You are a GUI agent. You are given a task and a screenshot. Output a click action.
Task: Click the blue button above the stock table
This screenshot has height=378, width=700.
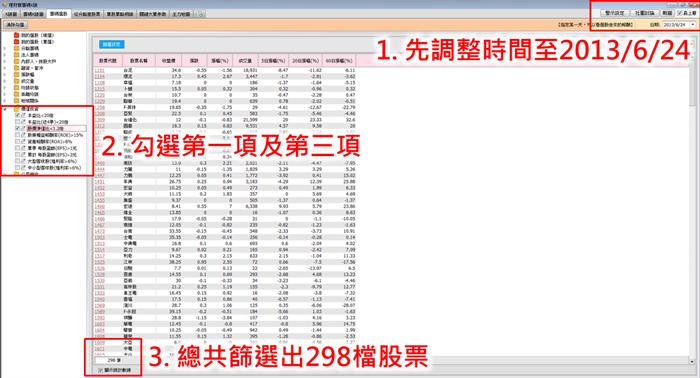[x=111, y=44]
